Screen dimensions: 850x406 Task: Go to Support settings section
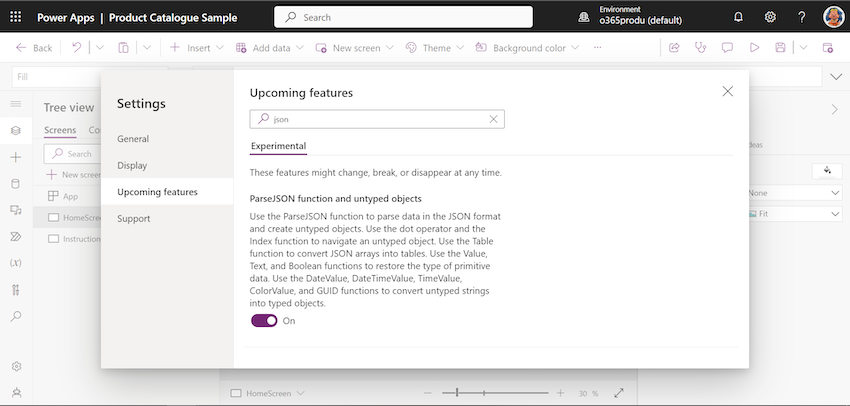click(x=134, y=218)
